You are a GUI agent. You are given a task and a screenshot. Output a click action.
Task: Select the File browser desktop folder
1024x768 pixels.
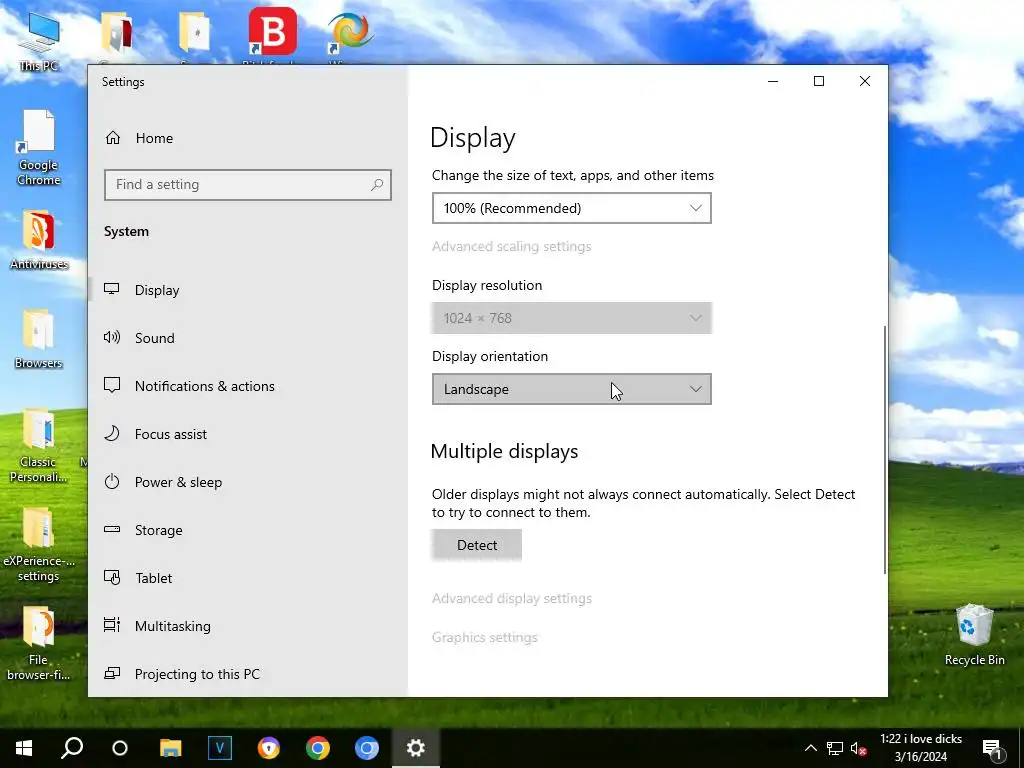(39, 643)
